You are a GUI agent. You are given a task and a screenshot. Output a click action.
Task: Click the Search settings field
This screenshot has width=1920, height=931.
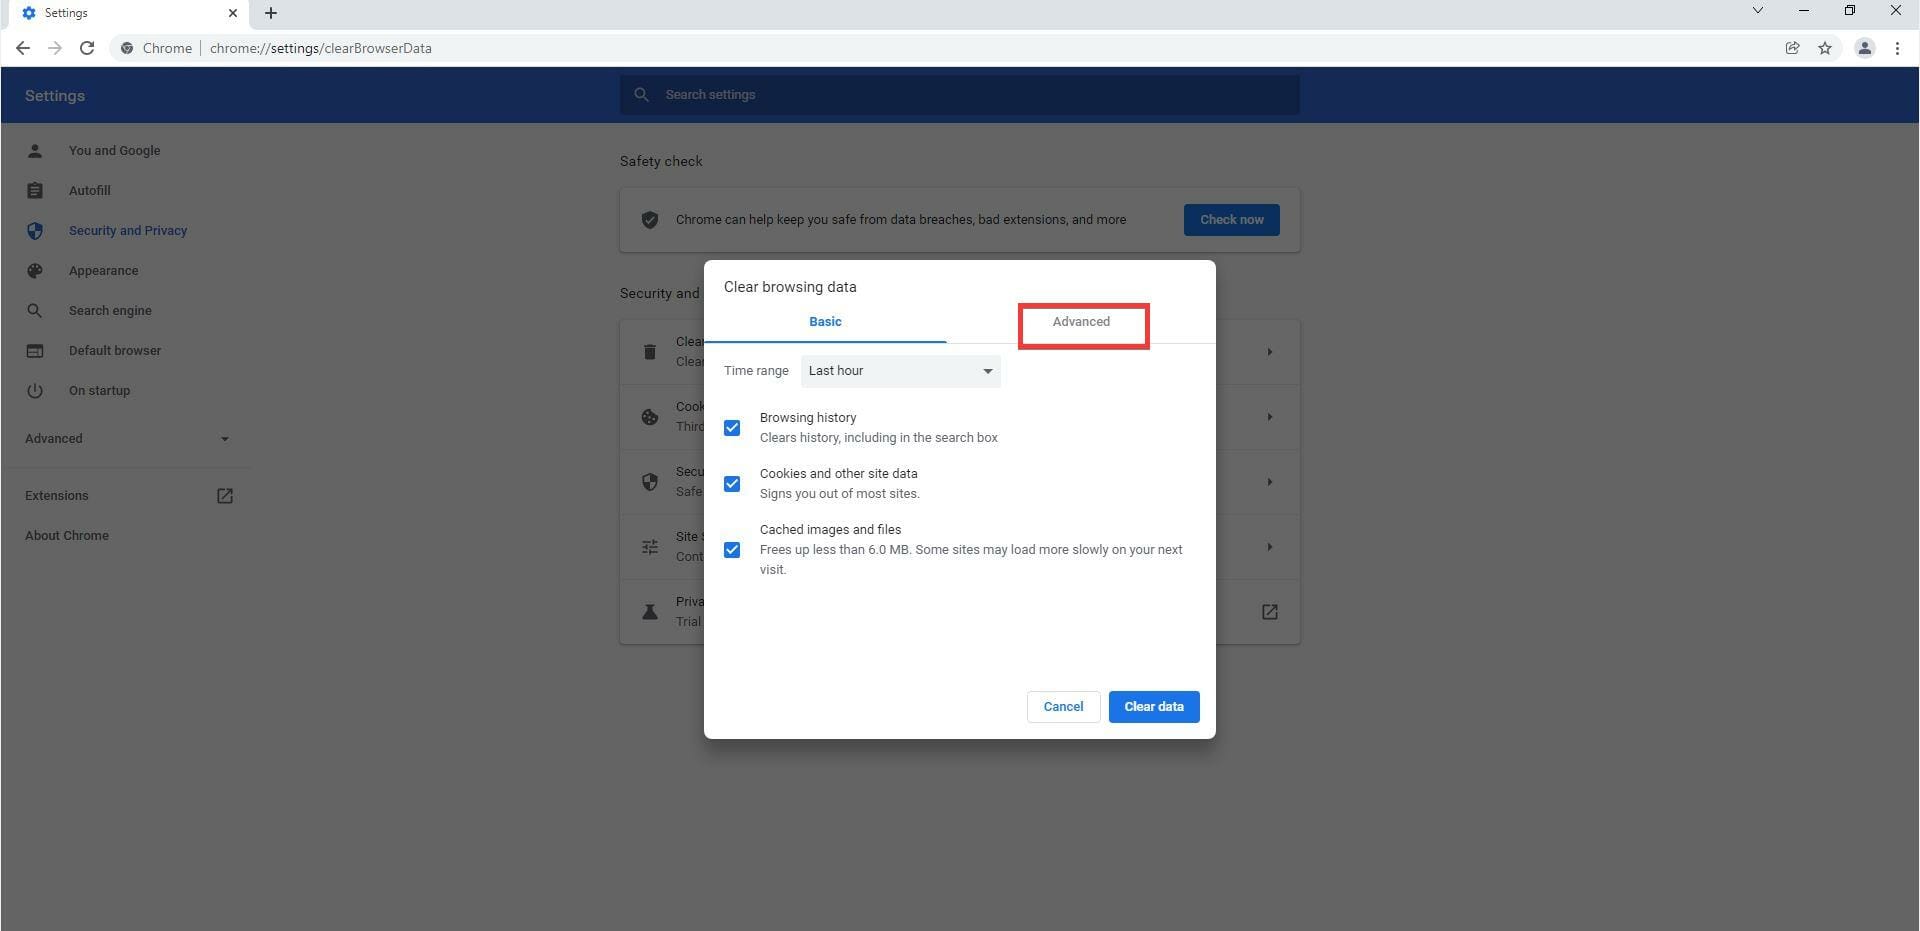point(960,95)
